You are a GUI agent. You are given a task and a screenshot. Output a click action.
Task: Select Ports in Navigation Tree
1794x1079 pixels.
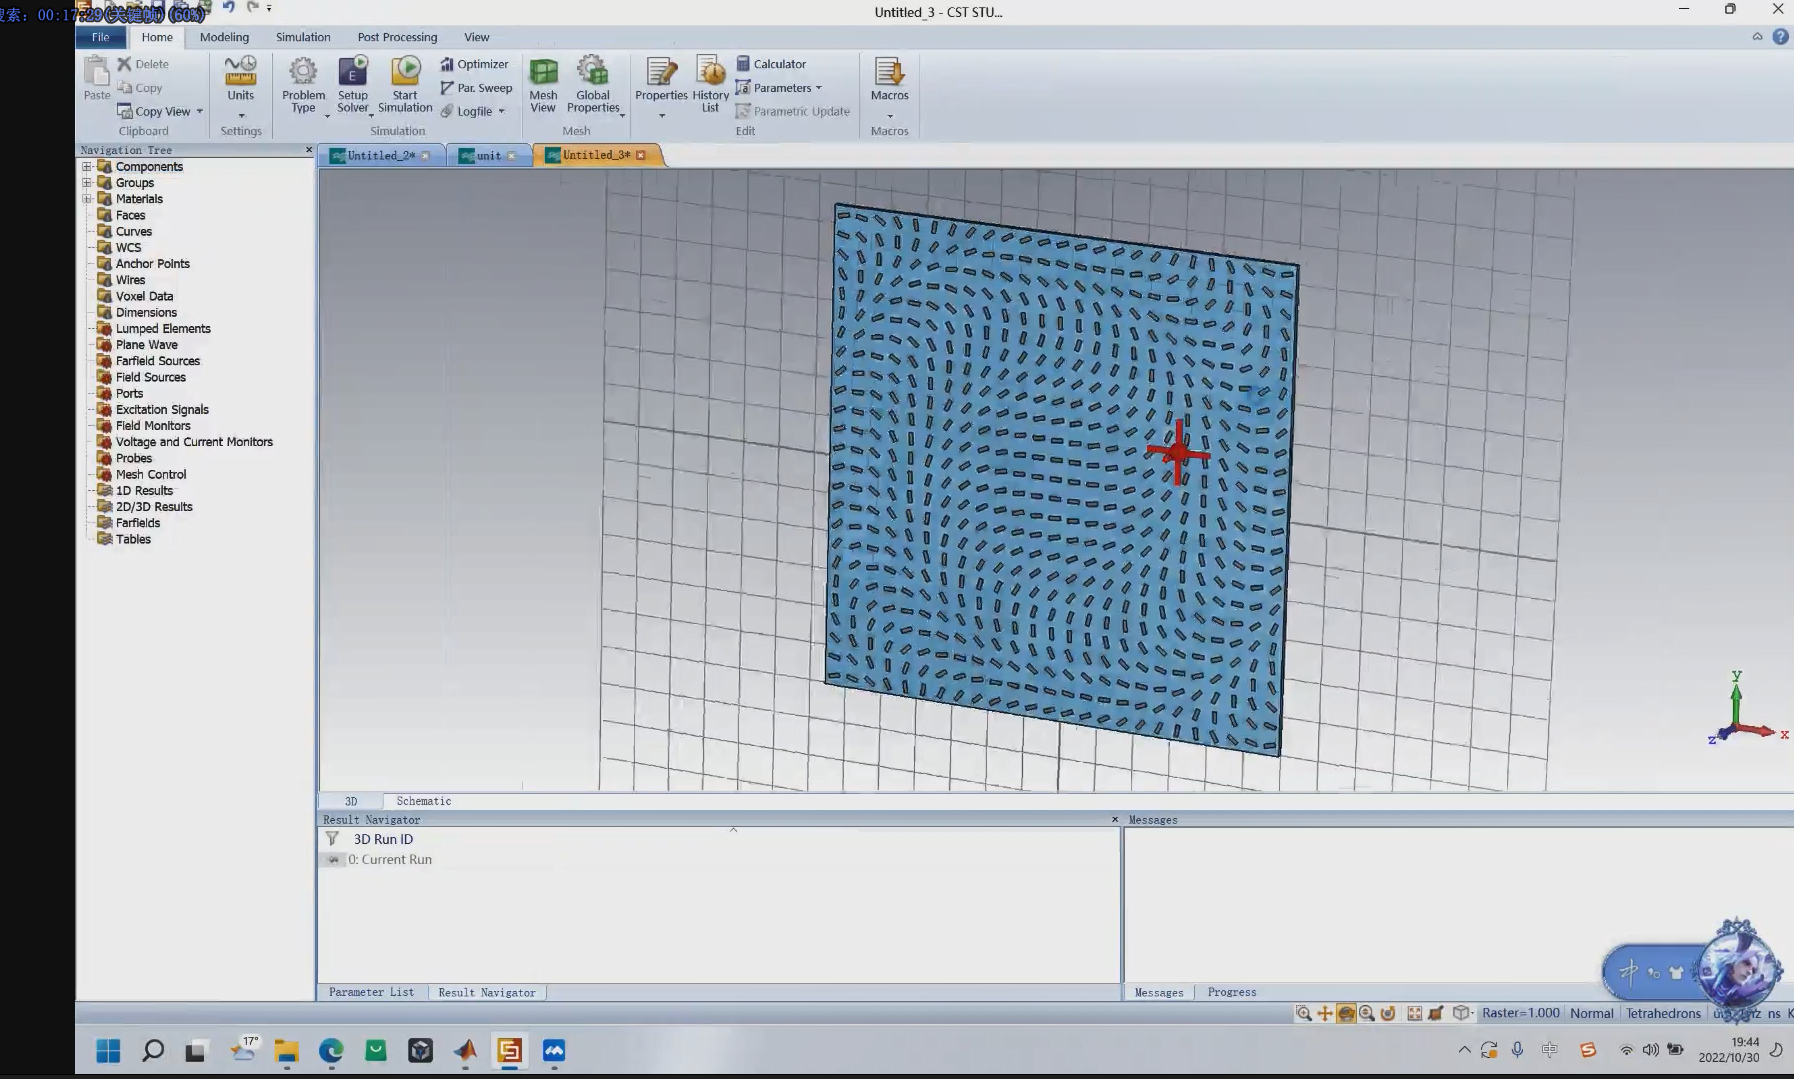tap(129, 393)
